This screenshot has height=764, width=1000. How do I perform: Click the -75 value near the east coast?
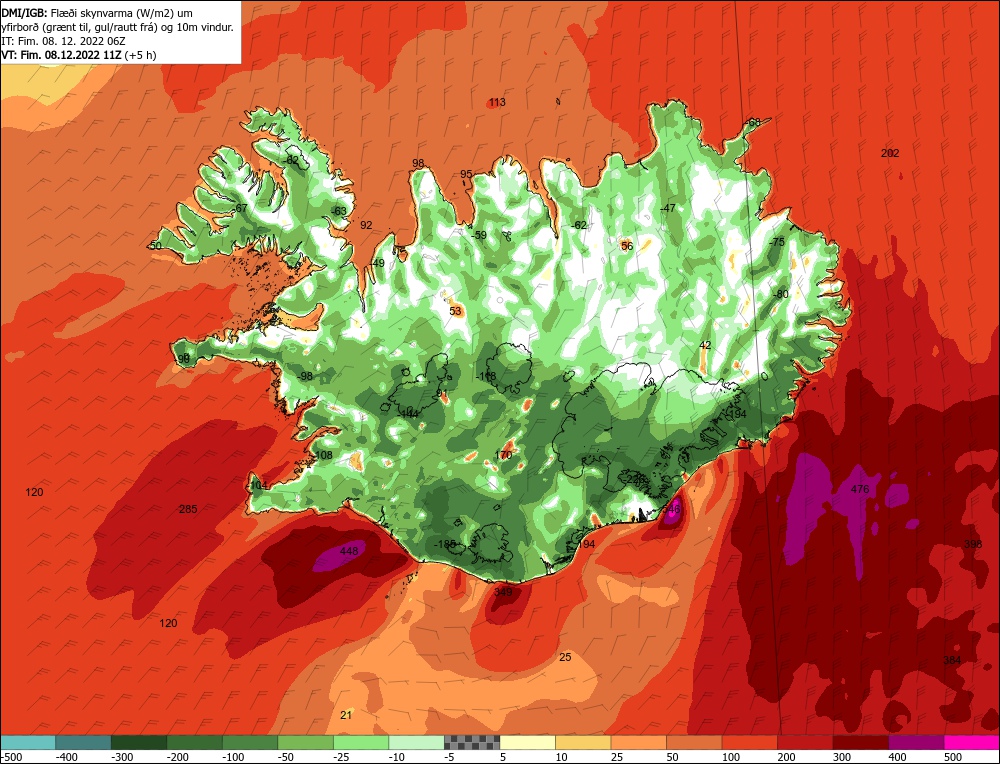[777, 242]
